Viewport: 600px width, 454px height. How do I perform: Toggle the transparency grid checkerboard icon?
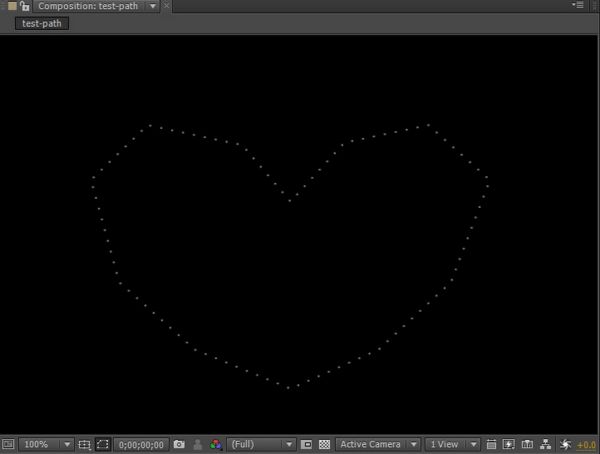324,444
